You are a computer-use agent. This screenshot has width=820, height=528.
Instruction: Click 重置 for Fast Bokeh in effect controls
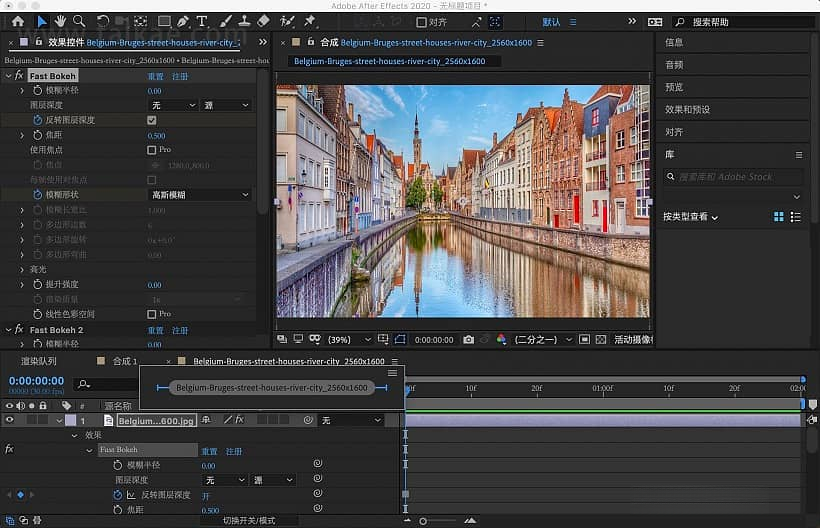(x=155, y=77)
